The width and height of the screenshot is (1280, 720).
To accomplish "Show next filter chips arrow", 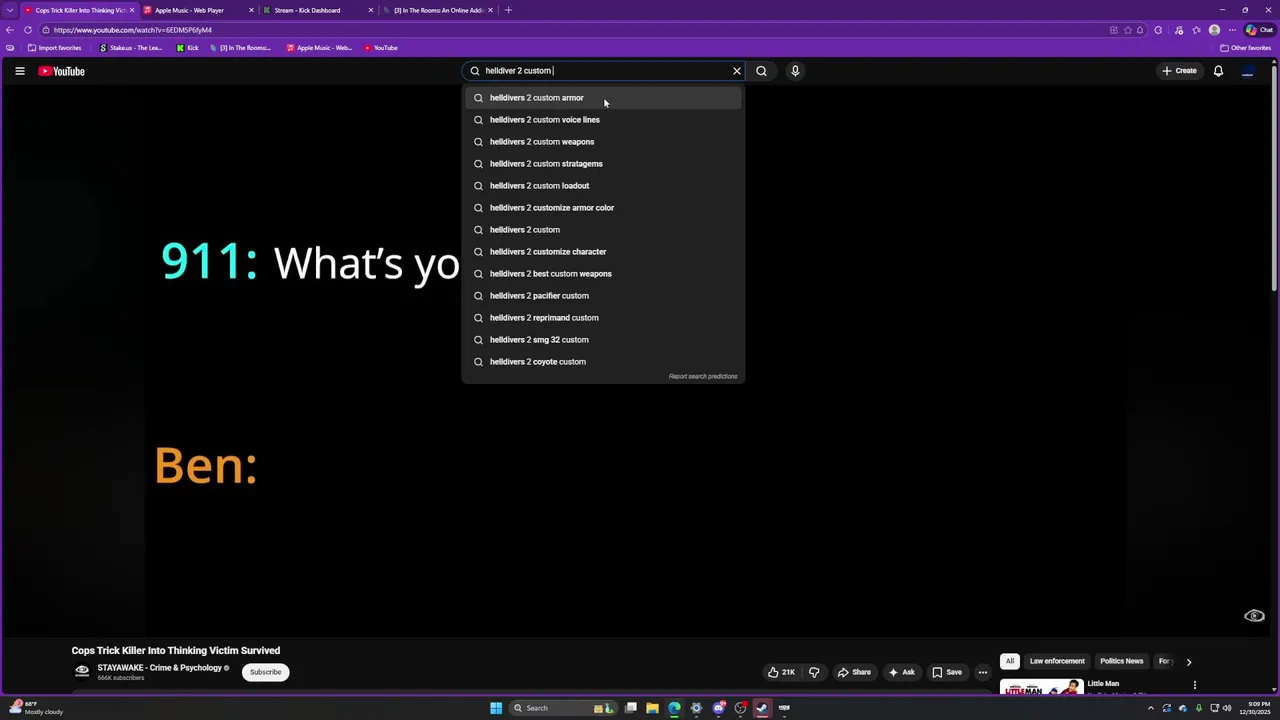I will pyautogui.click(x=1188, y=661).
